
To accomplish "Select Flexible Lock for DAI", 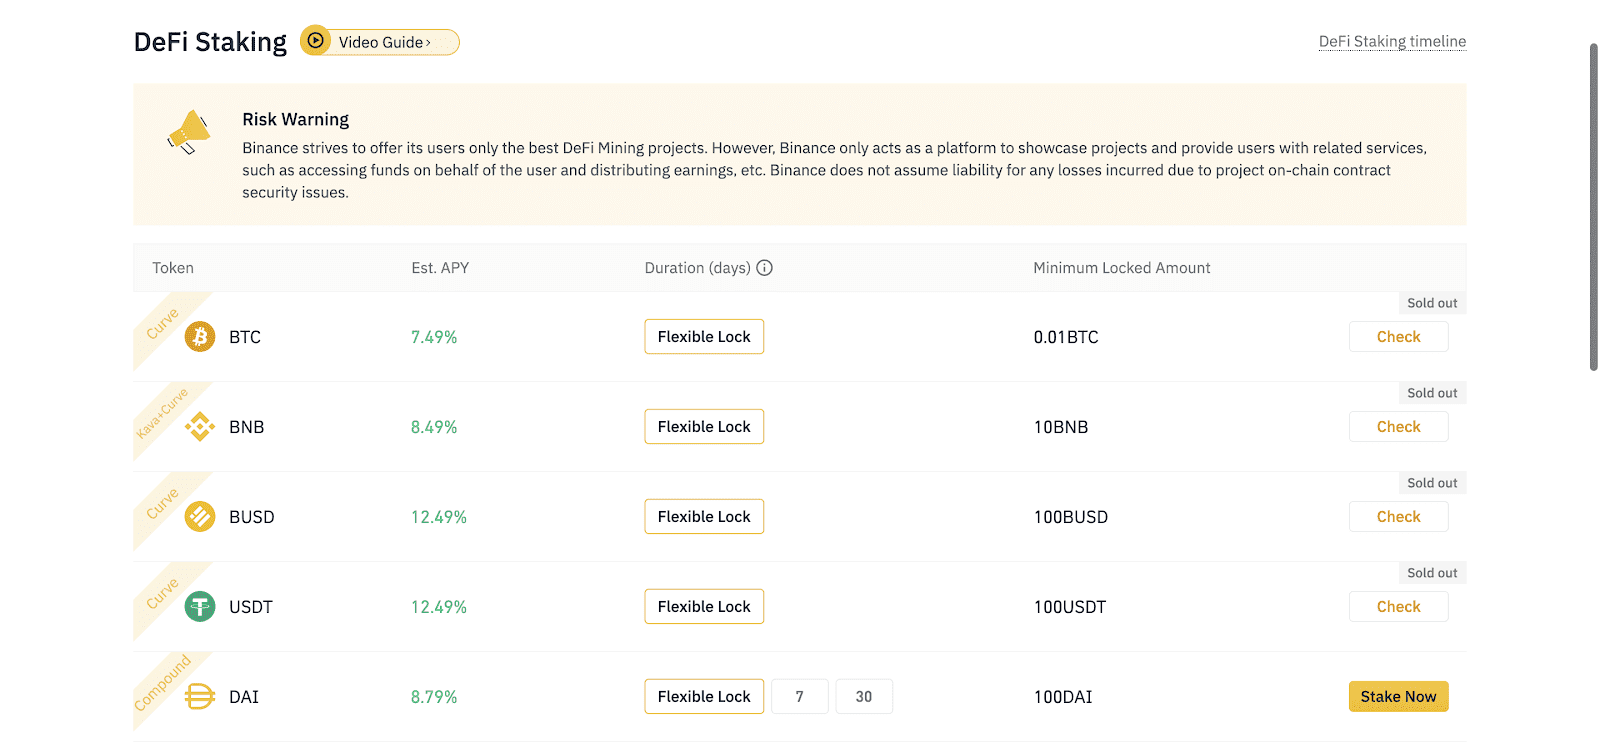I will click(704, 697).
